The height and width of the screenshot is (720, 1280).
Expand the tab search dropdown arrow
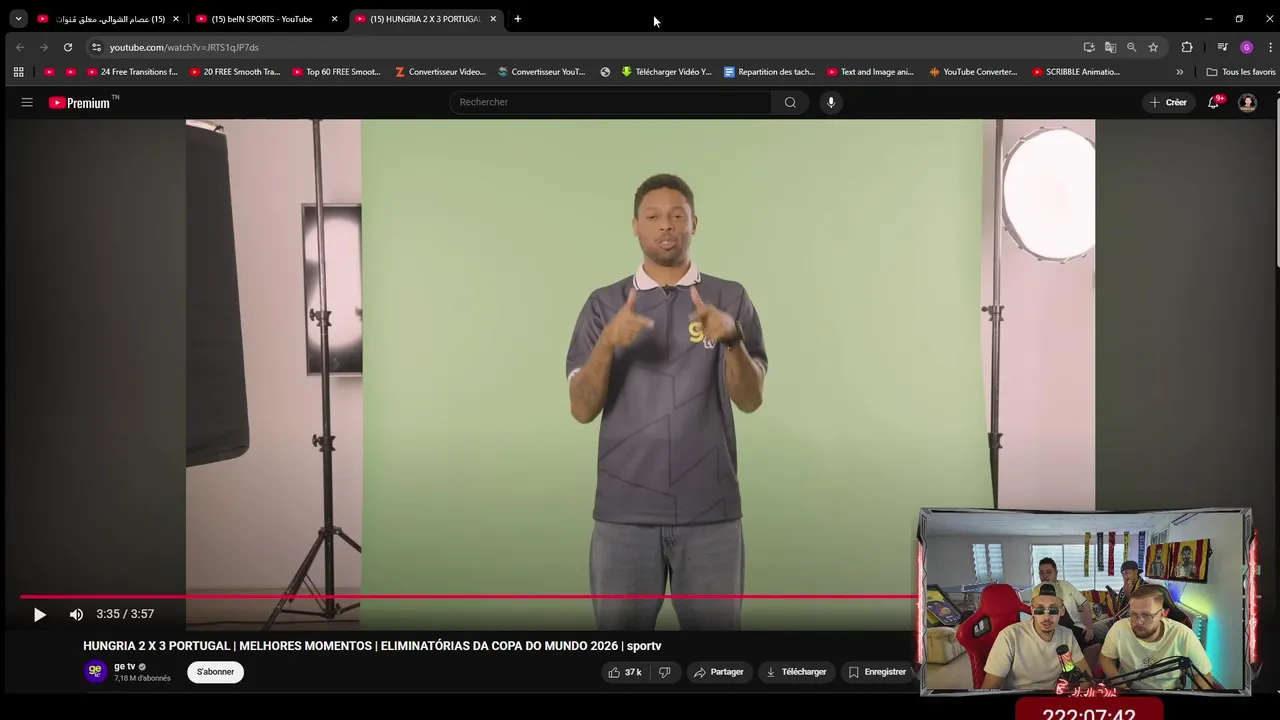coord(18,19)
